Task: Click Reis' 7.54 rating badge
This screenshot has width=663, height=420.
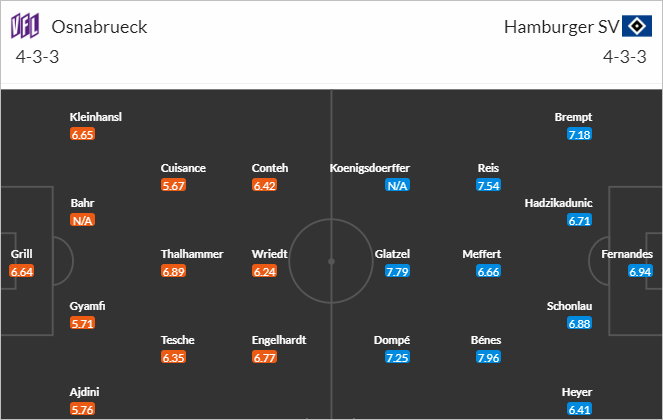Action: click(x=488, y=185)
